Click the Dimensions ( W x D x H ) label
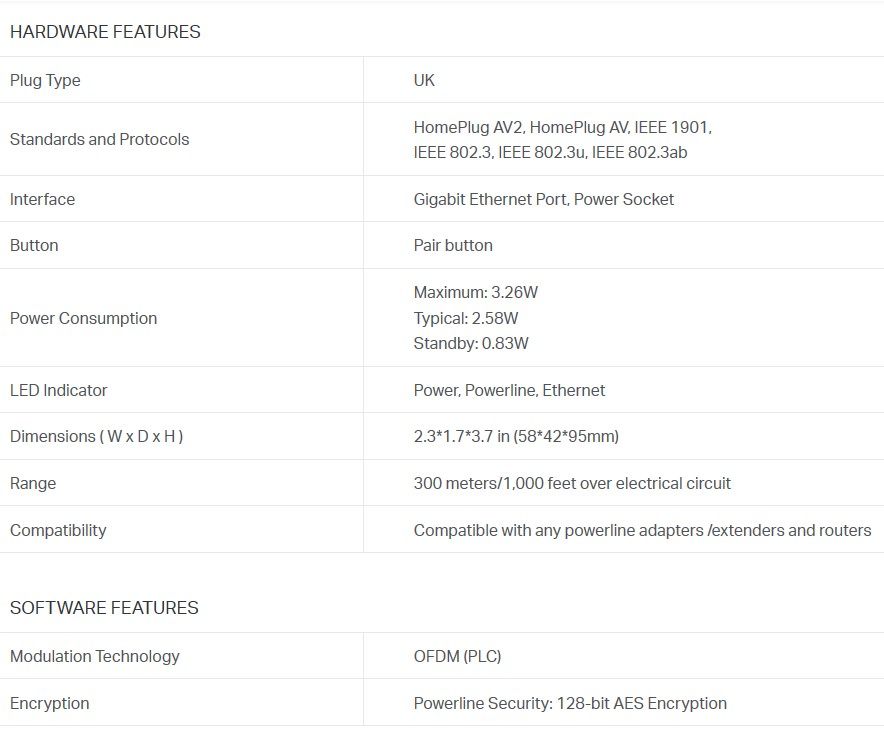The image size is (884, 753). click(96, 436)
